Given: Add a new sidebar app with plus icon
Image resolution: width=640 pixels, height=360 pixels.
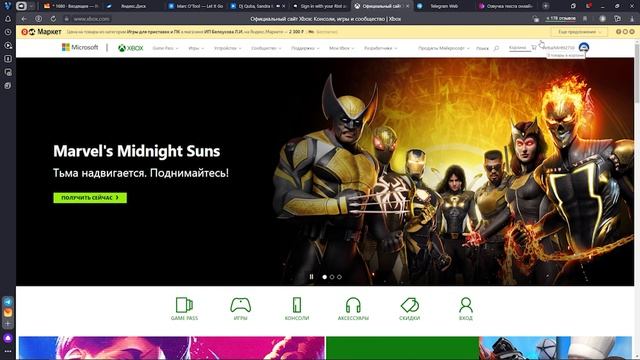Looking at the screenshot, I should 8,324.
